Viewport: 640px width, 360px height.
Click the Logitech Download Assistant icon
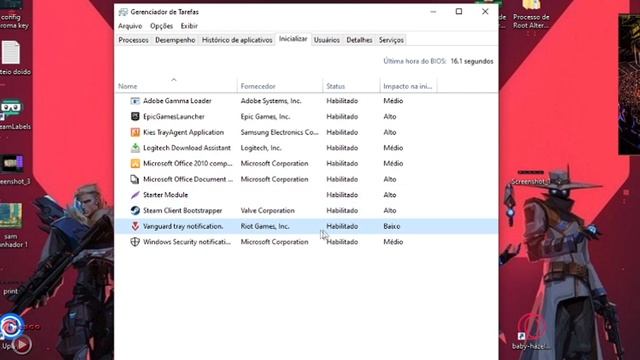[135, 148]
